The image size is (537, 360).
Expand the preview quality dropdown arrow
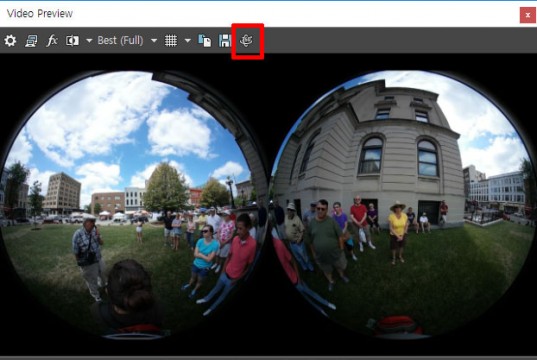coord(154,41)
